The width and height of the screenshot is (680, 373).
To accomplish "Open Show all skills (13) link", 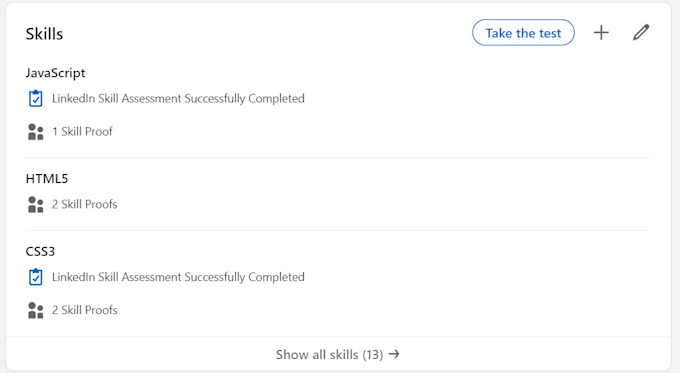I will tap(337, 354).
